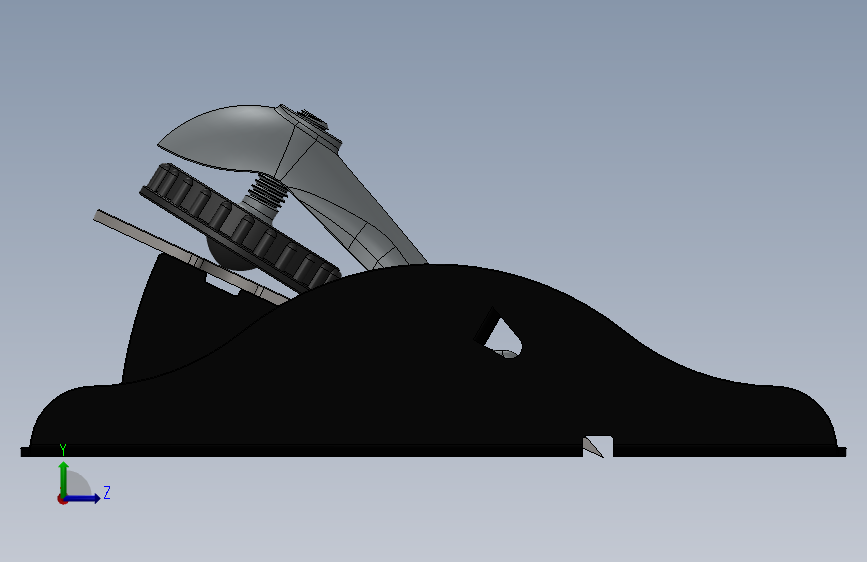The height and width of the screenshot is (562, 867).
Task: Select the threaded screw below the lever cap
Action: coord(269,191)
